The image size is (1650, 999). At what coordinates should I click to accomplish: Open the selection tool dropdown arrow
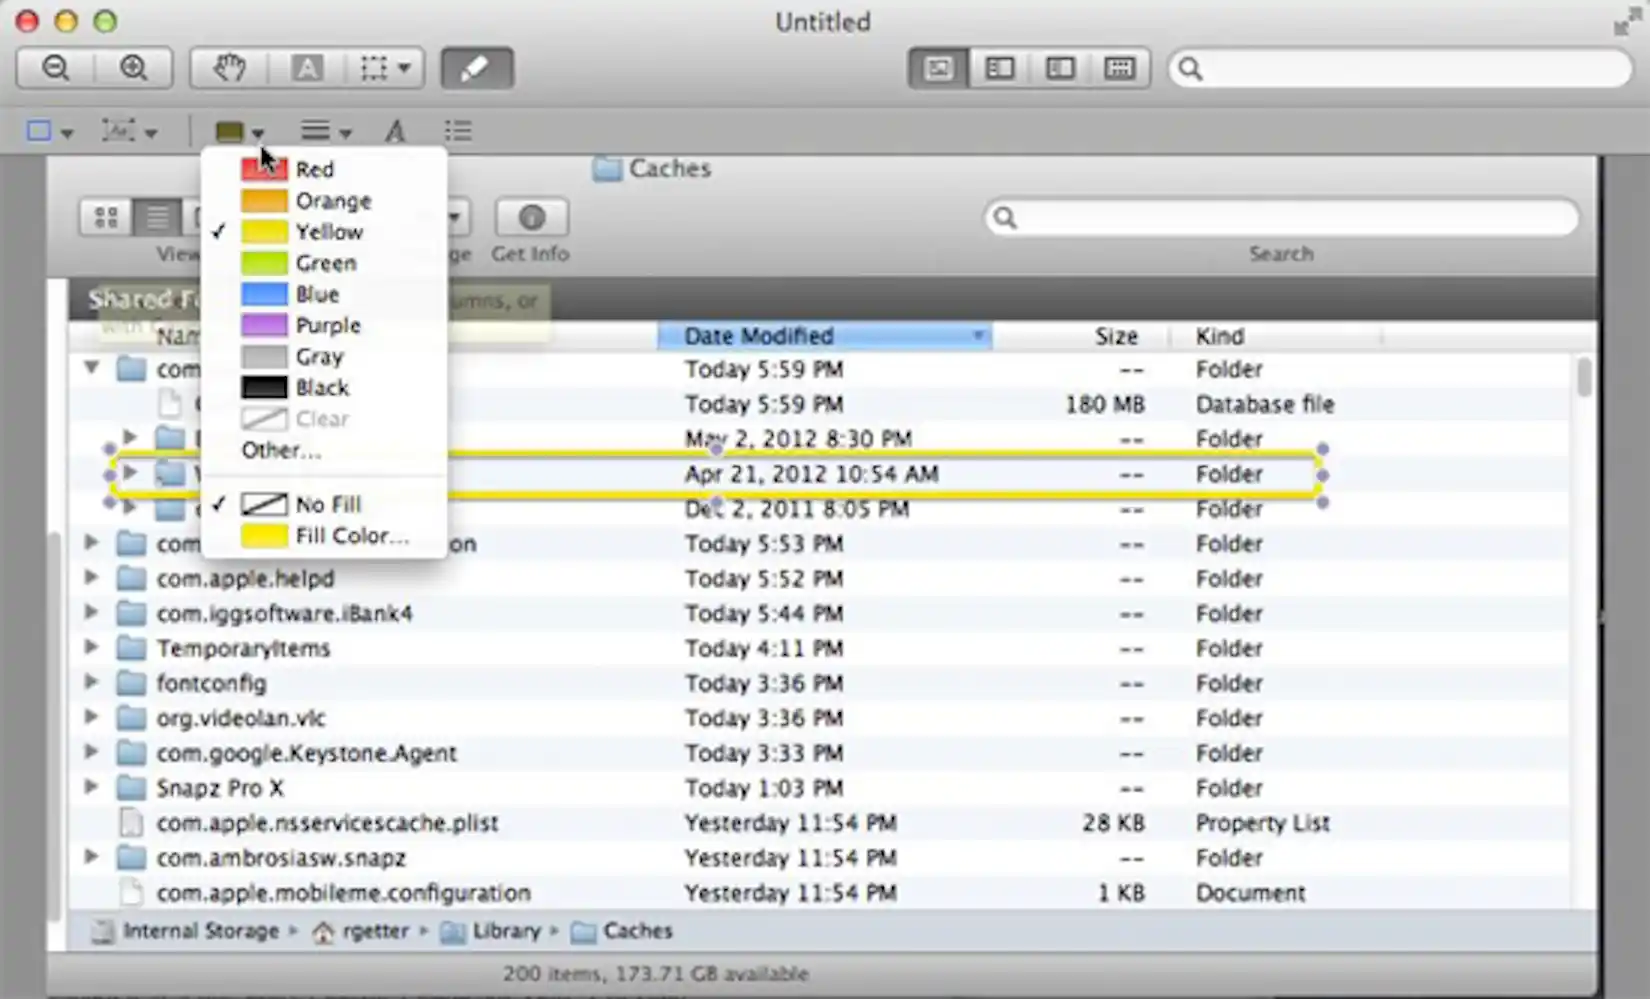(x=403, y=68)
